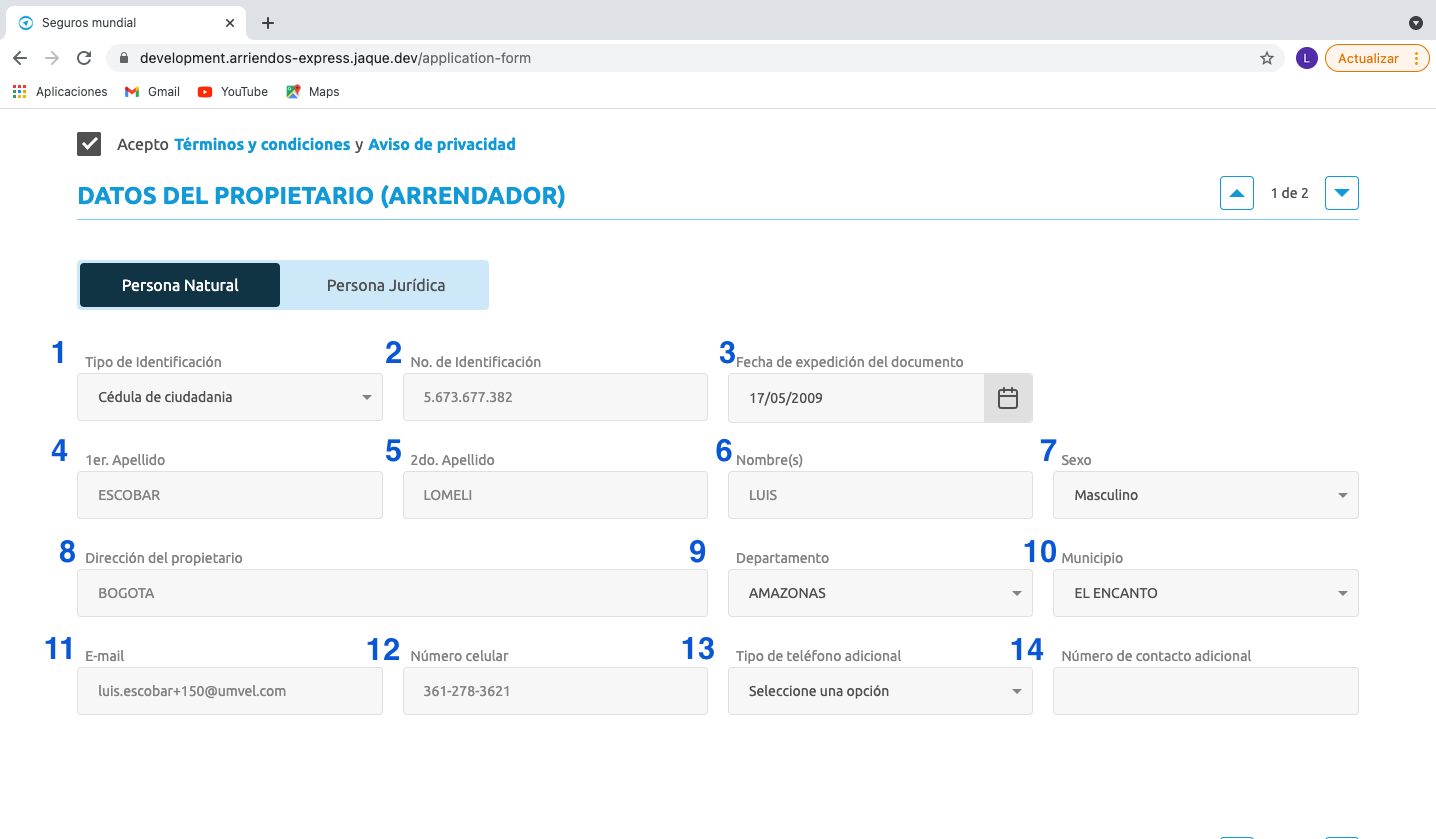Click the Actualizar button in Chrome
1436x839 pixels.
[1376, 58]
